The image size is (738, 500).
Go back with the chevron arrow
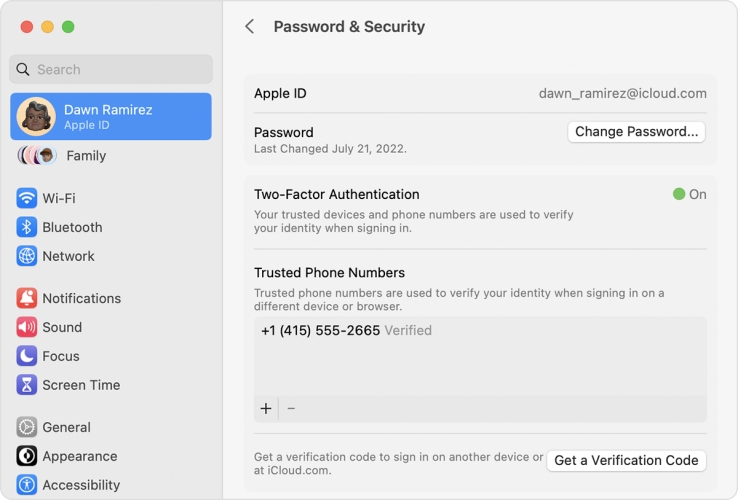coord(250,27)
